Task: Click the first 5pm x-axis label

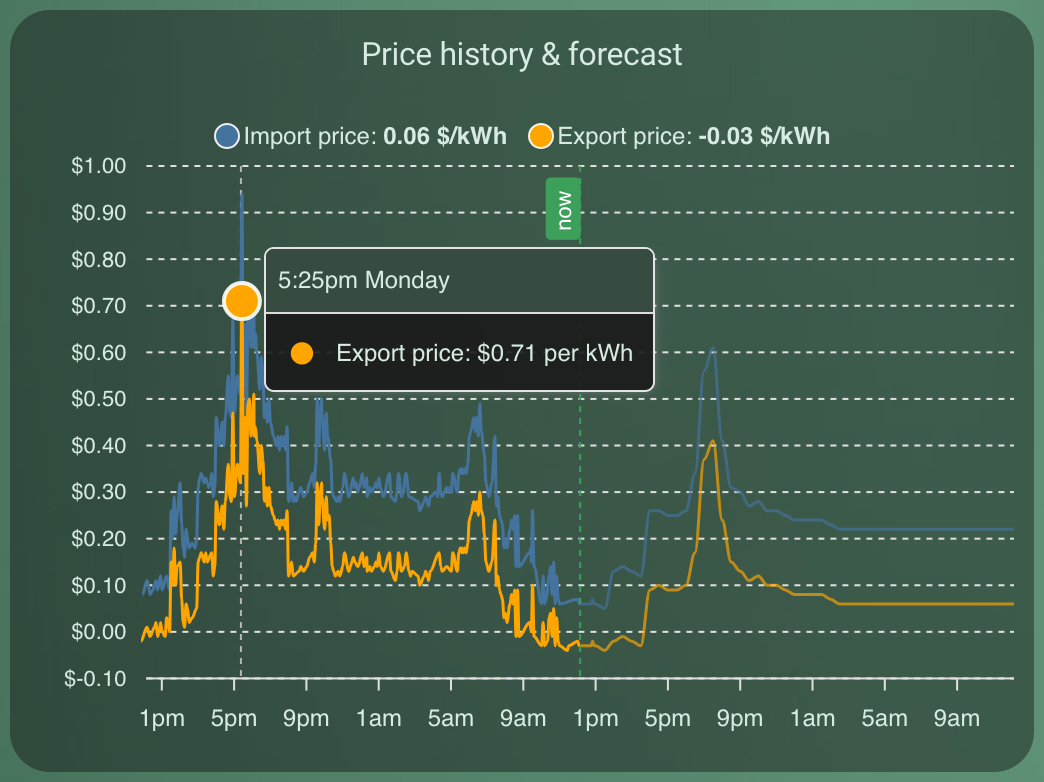Action: pyautogui.click(x=234, y=719)
